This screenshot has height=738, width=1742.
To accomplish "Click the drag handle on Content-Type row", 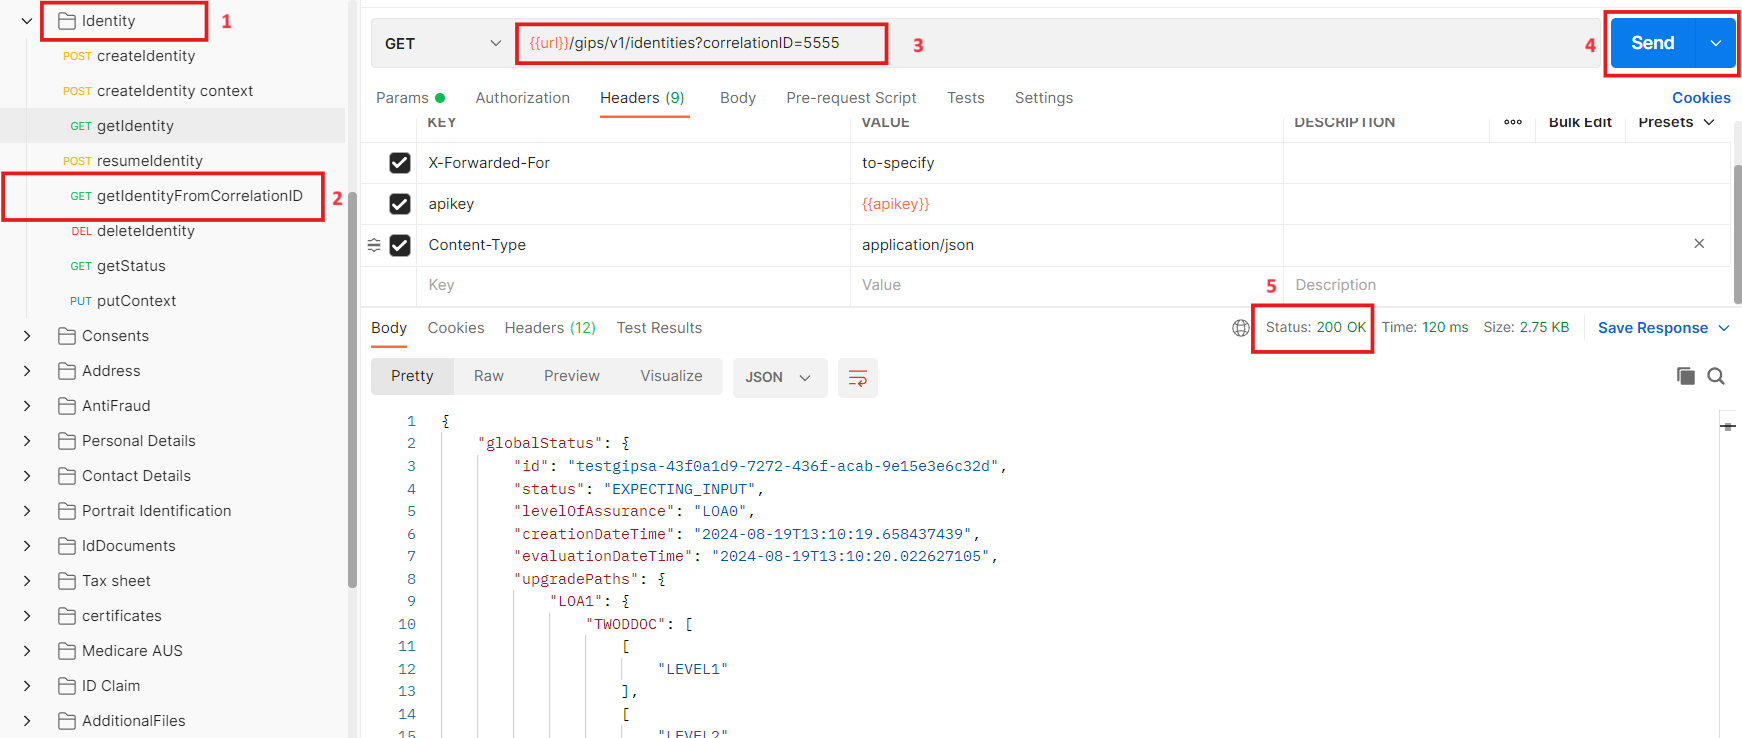I will click(x=374, y=245).
